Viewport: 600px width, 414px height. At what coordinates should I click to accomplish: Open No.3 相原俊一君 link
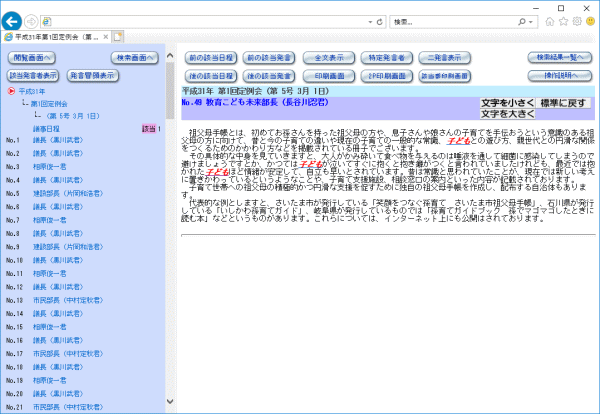pyautogui.click(x=49, y=167)
